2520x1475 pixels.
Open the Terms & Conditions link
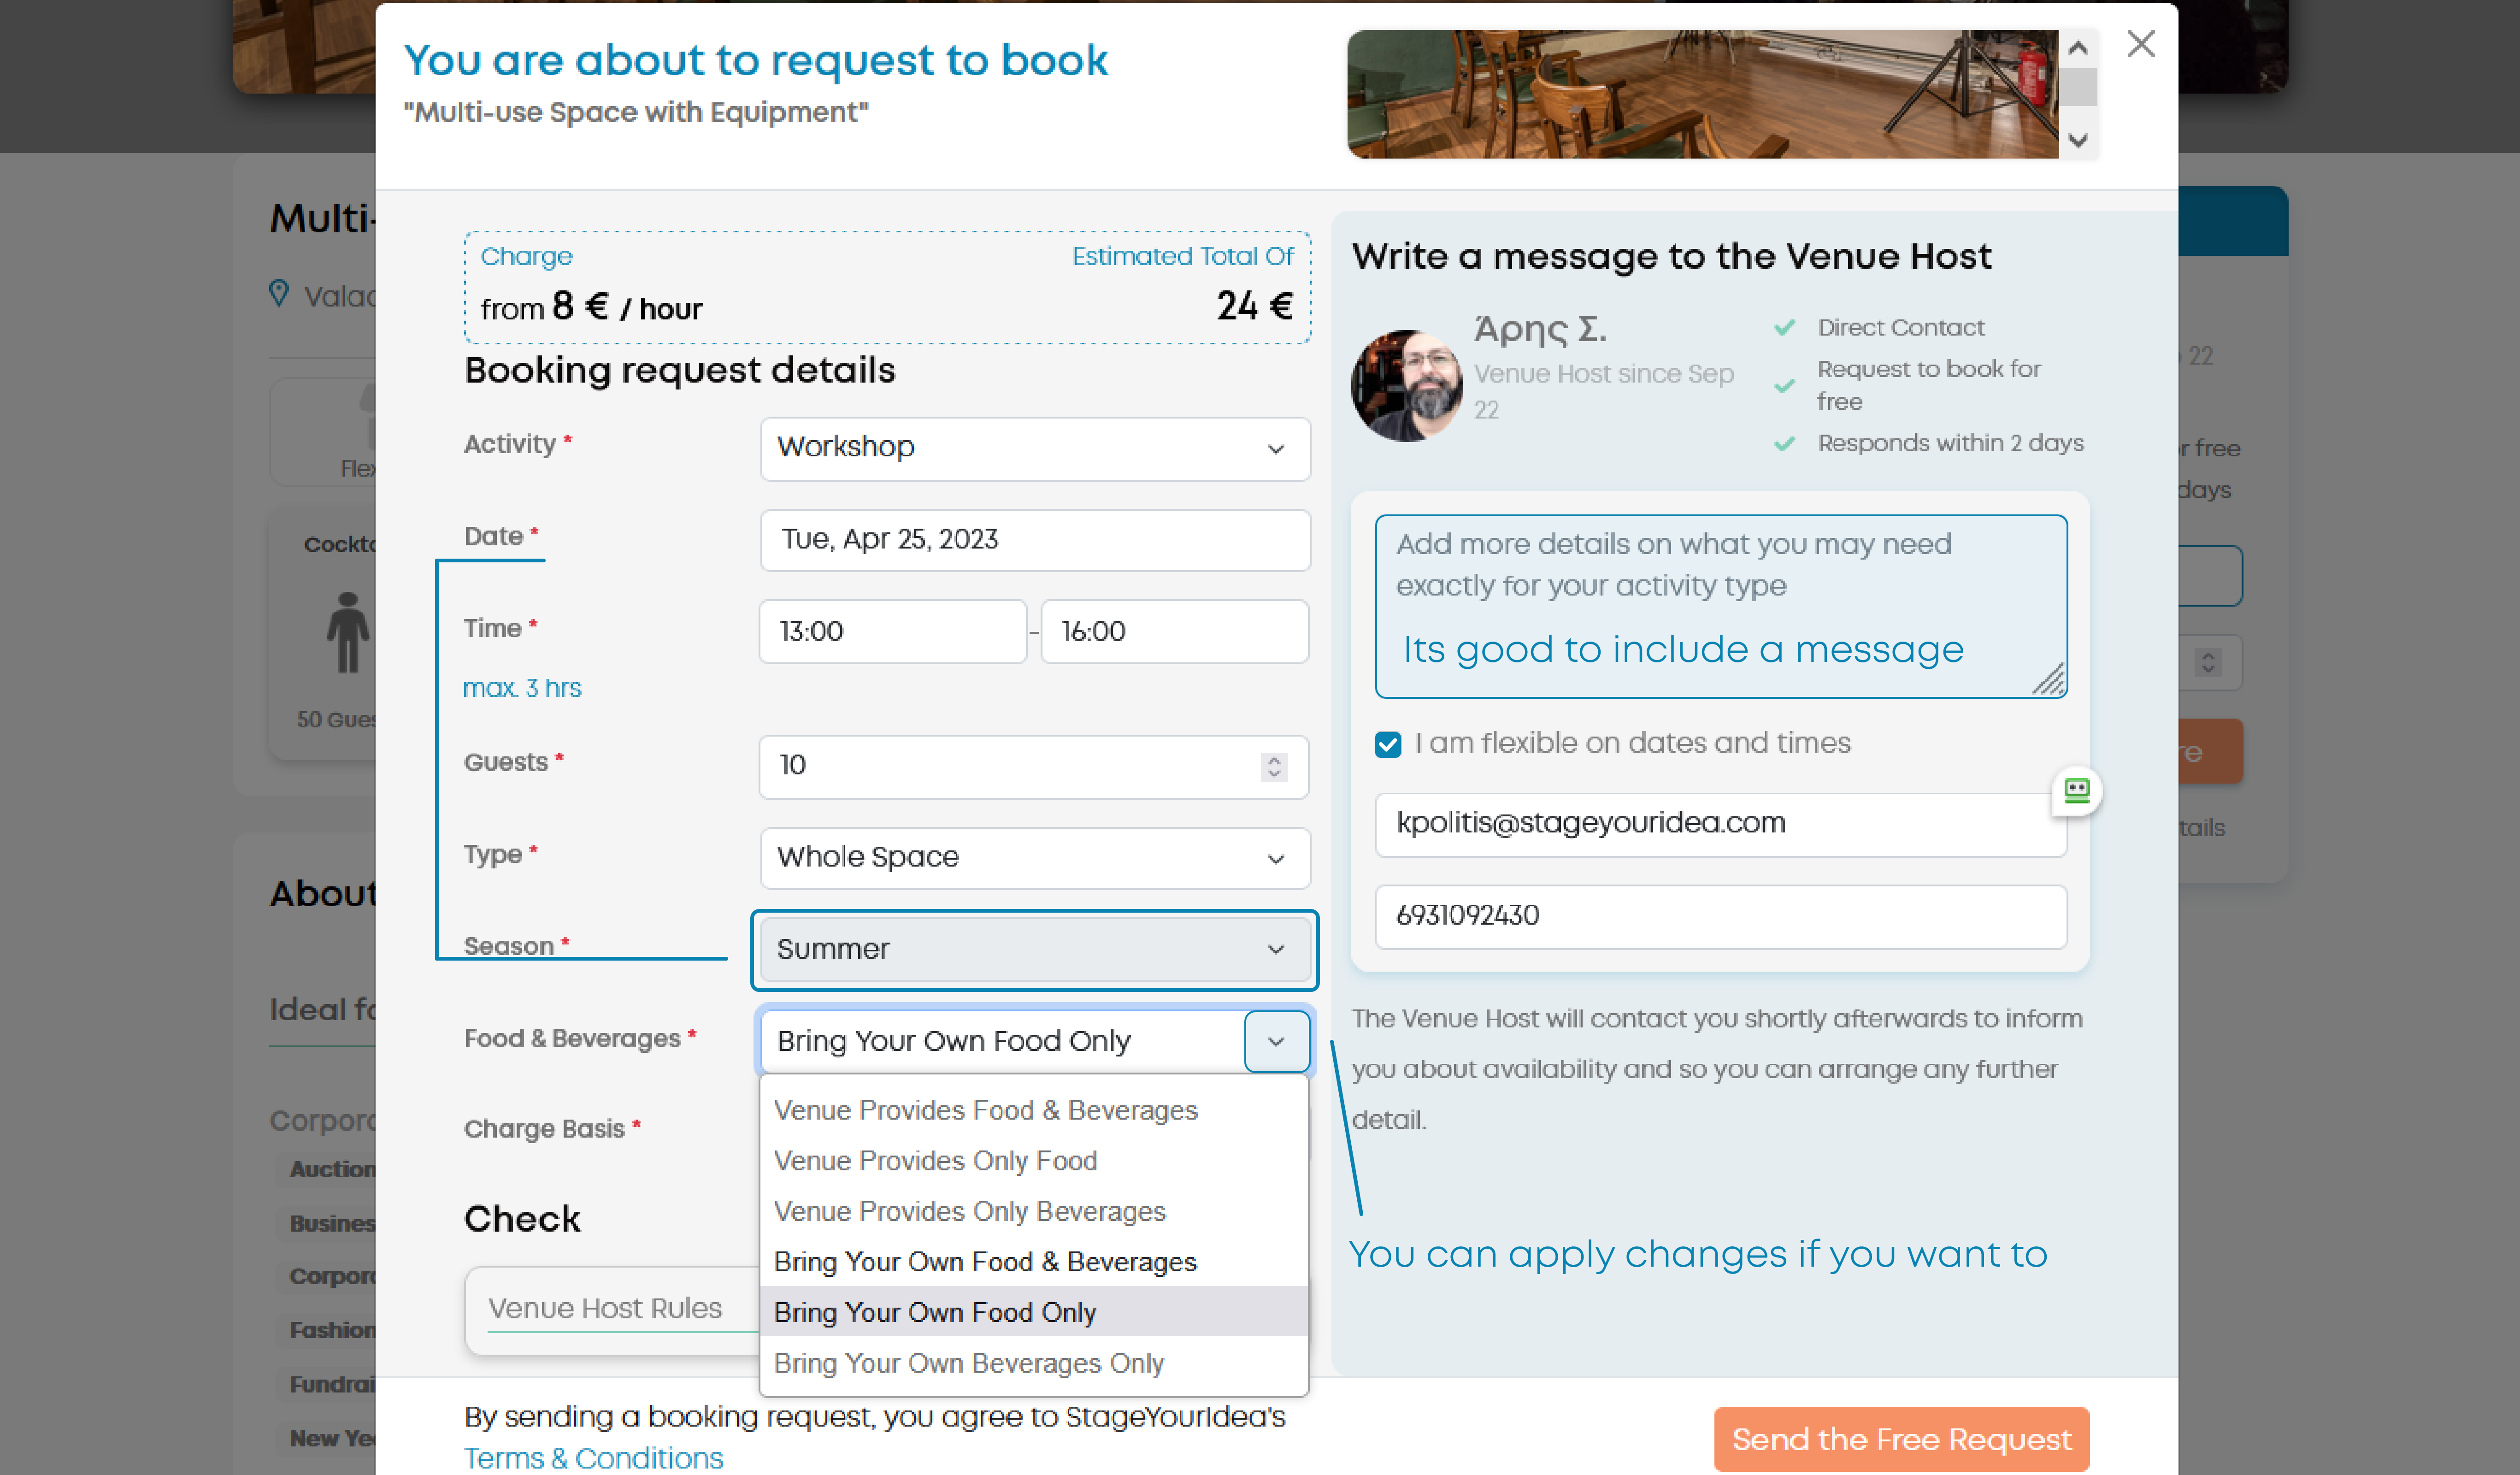[593, 1458]
